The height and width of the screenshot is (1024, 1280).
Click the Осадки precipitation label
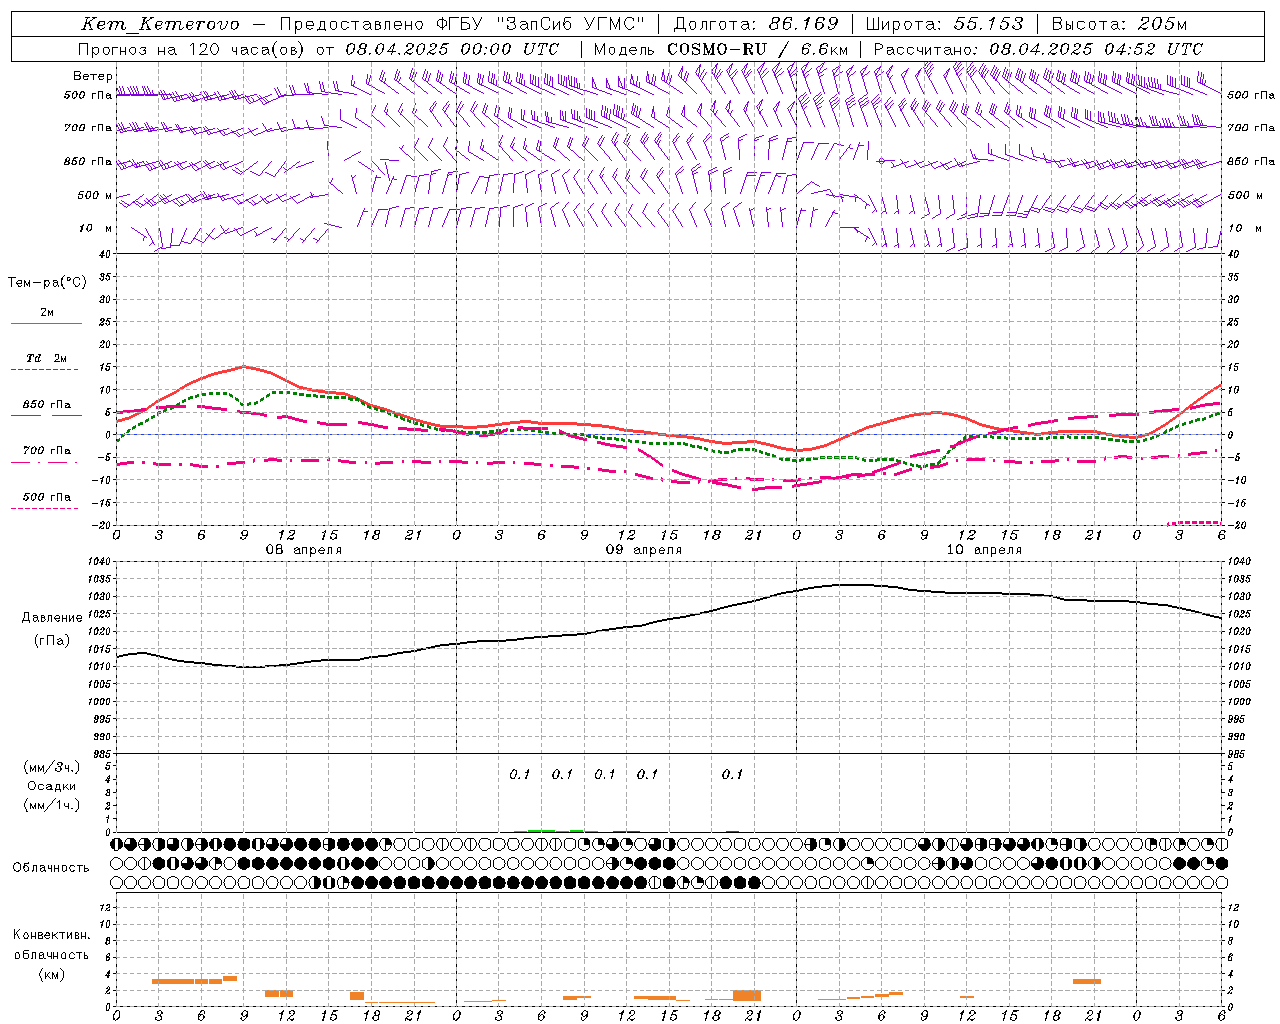tap(52, 786)
